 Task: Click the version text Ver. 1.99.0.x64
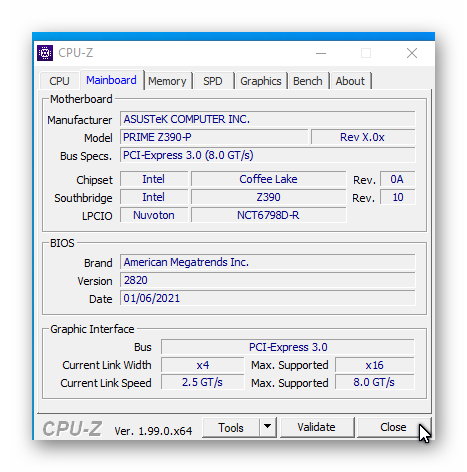153,431
